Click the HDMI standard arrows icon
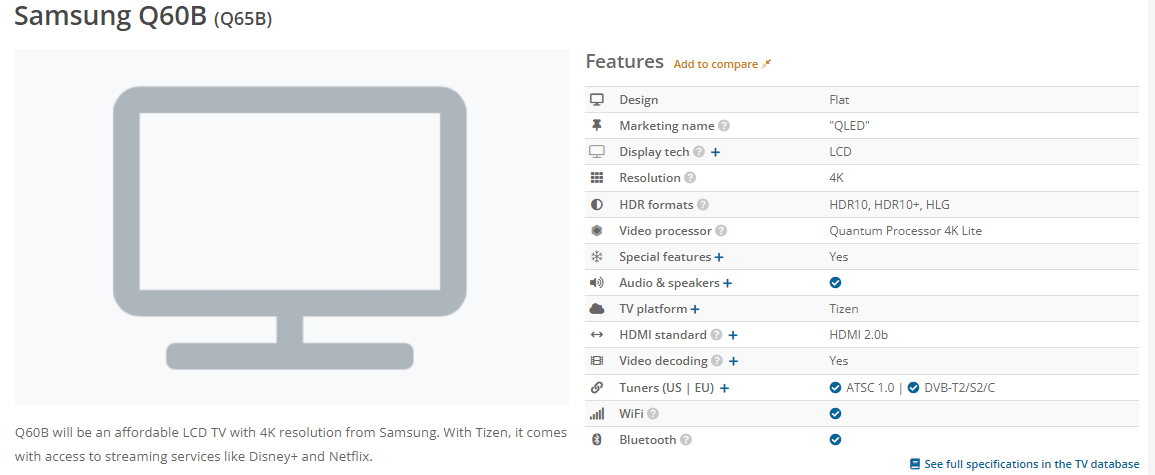 [x=597, y=335]
